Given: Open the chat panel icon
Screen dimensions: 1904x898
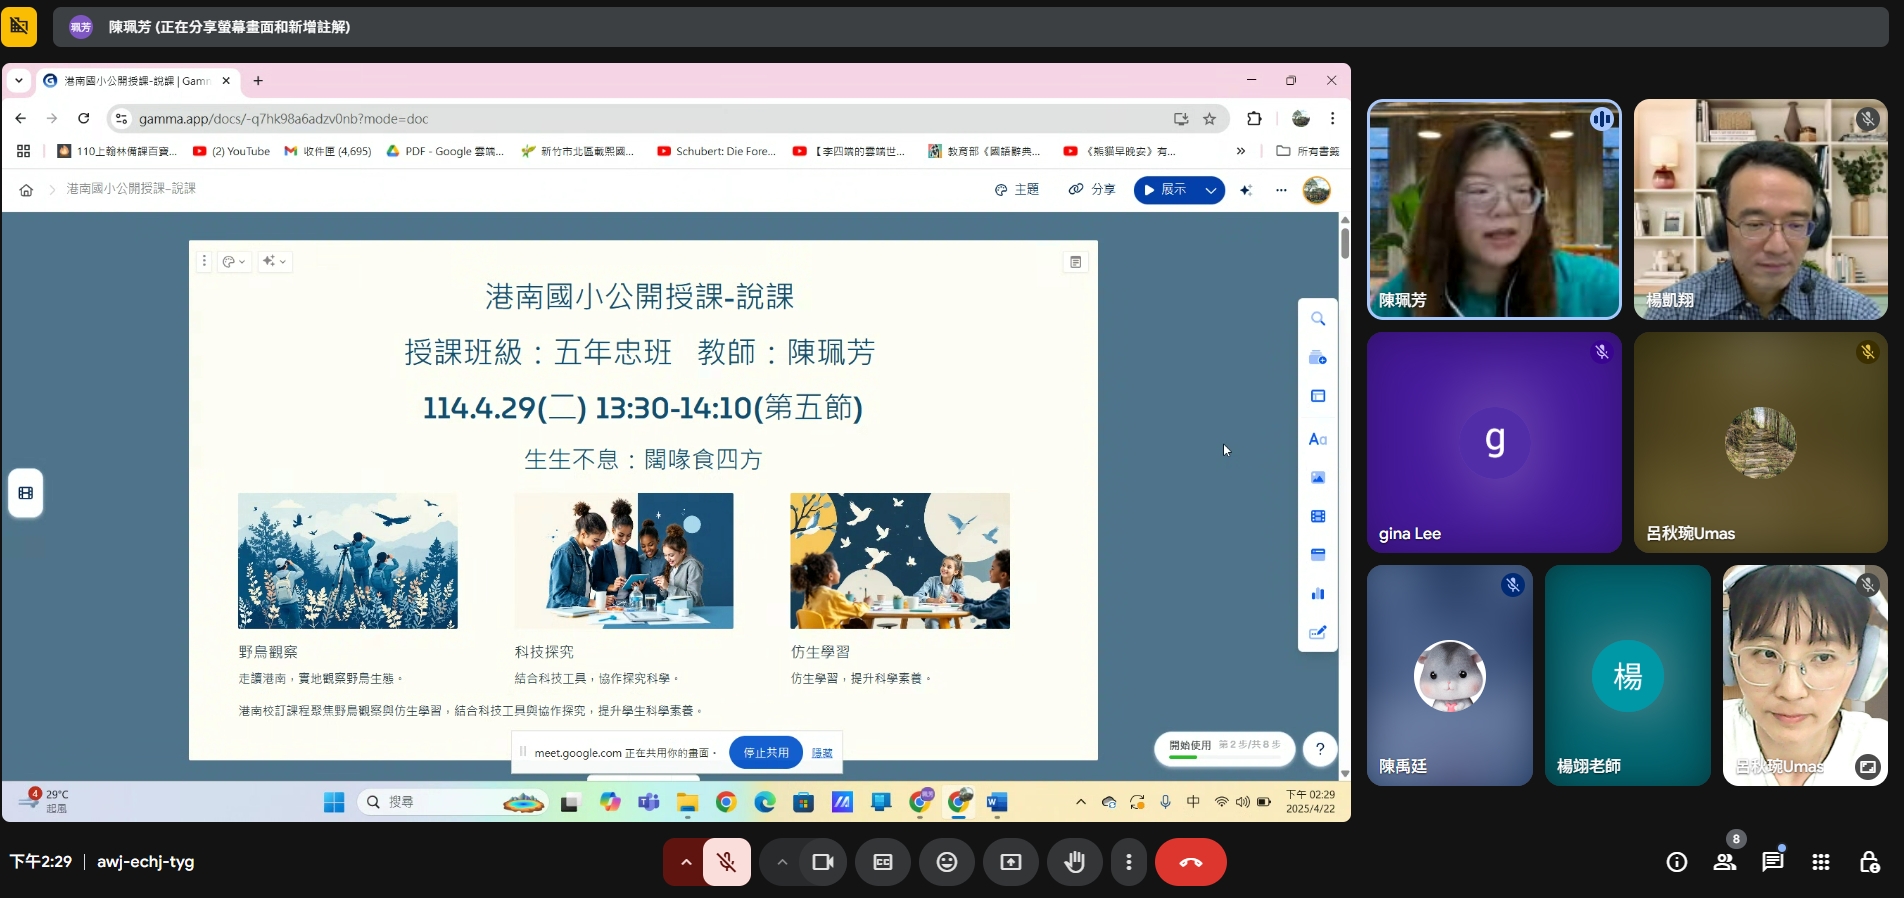Looking at the screenshot, I should pyautogui.click(x=1772, y=862).
